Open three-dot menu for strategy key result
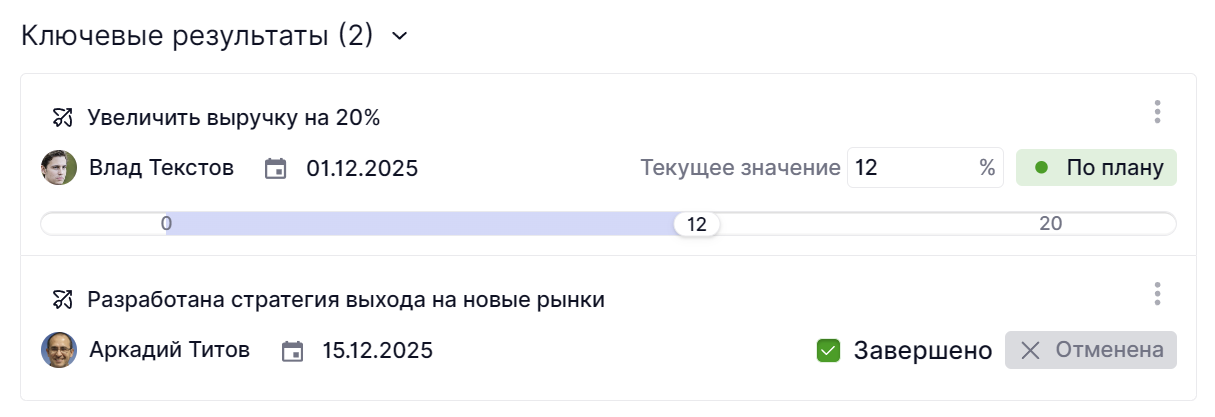Viewport: 1215px width, 417px height. pyautogui.click(x=1157, y=294)
